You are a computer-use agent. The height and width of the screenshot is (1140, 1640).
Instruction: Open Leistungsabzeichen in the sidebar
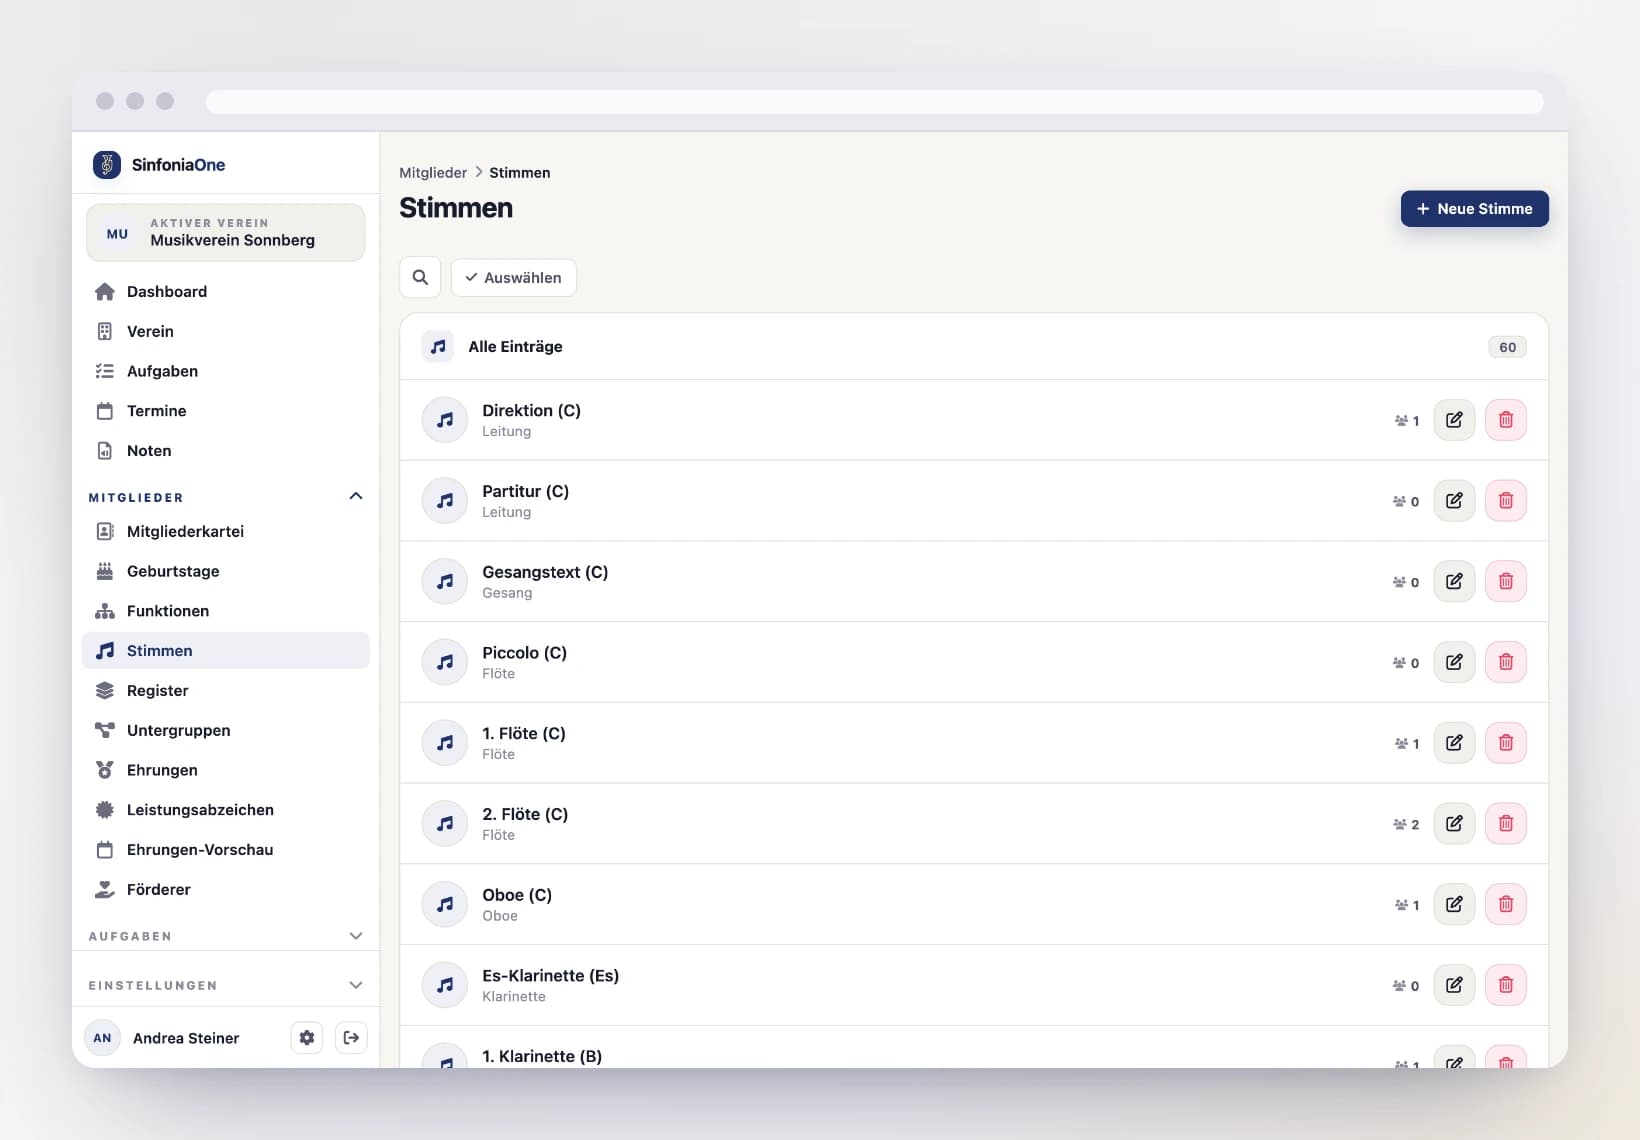pos(225,810)
